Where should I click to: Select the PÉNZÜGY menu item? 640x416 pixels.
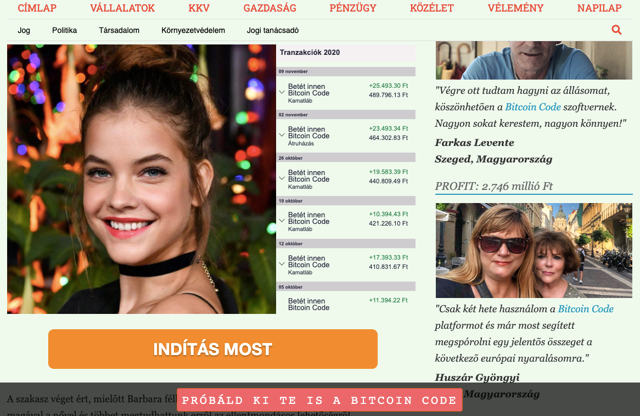click(353, 8)
